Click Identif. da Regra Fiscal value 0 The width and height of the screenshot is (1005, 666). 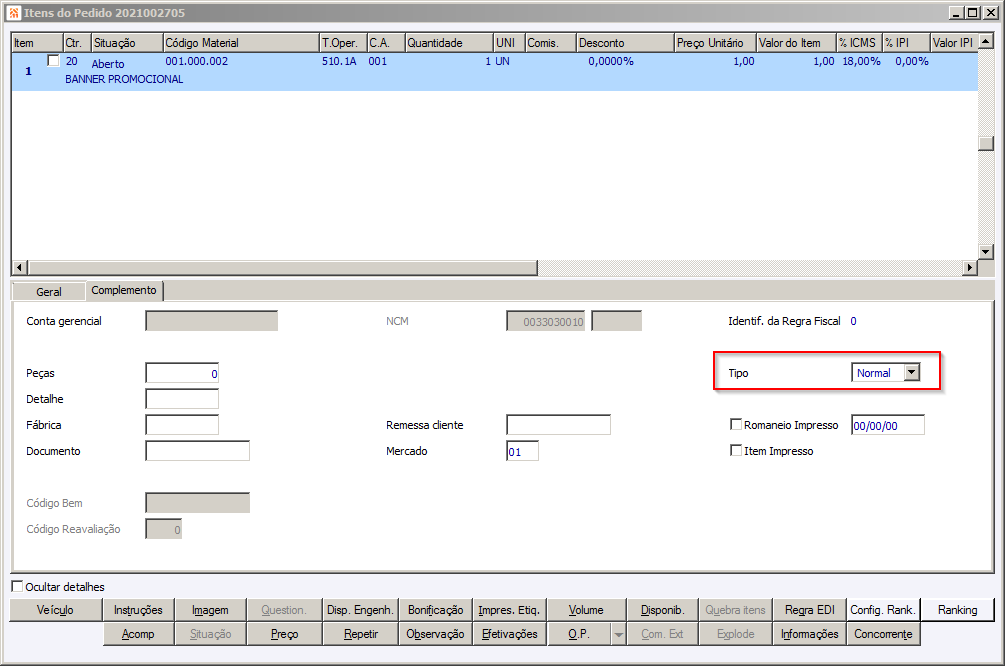853,321
